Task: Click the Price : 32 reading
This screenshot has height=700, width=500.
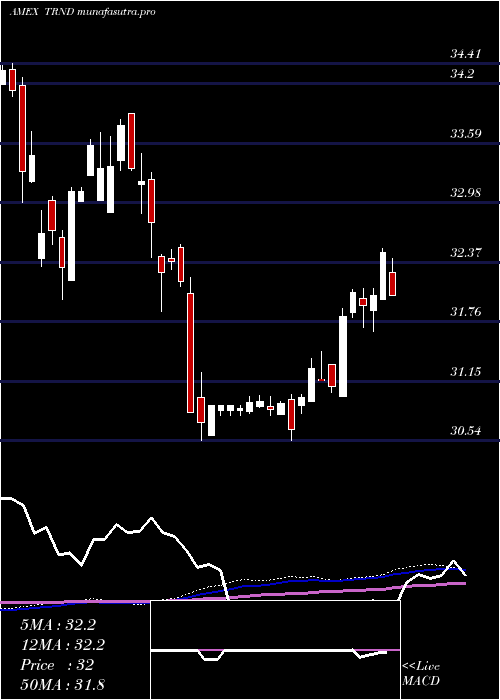Action: 57,665
